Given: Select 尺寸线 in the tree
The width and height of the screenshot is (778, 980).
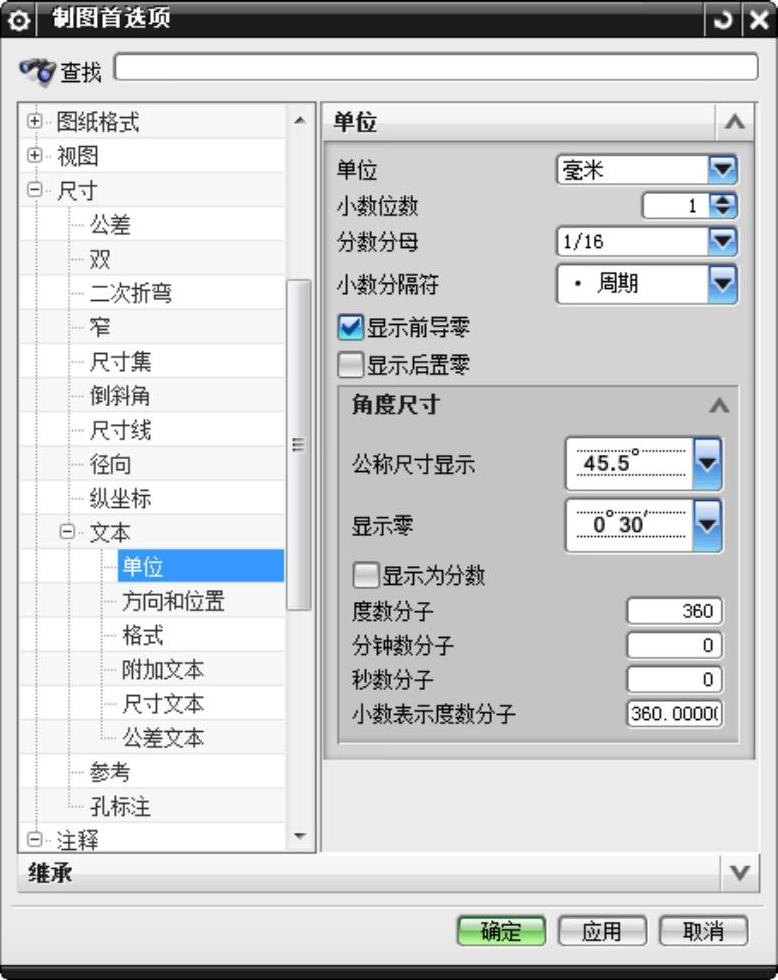Looking at the screenshot, I should click(x=121, y=430).
